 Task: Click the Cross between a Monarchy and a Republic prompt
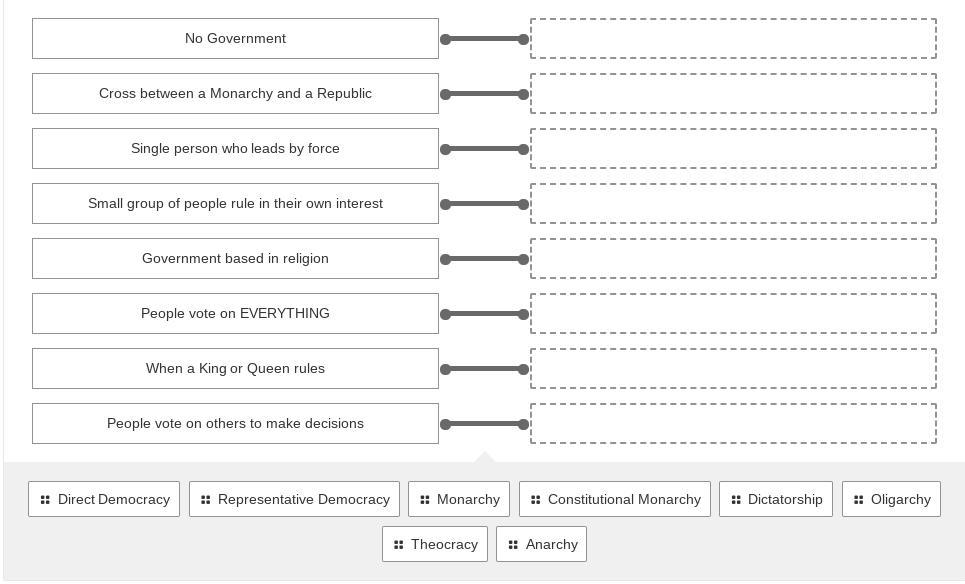point(235,94)
